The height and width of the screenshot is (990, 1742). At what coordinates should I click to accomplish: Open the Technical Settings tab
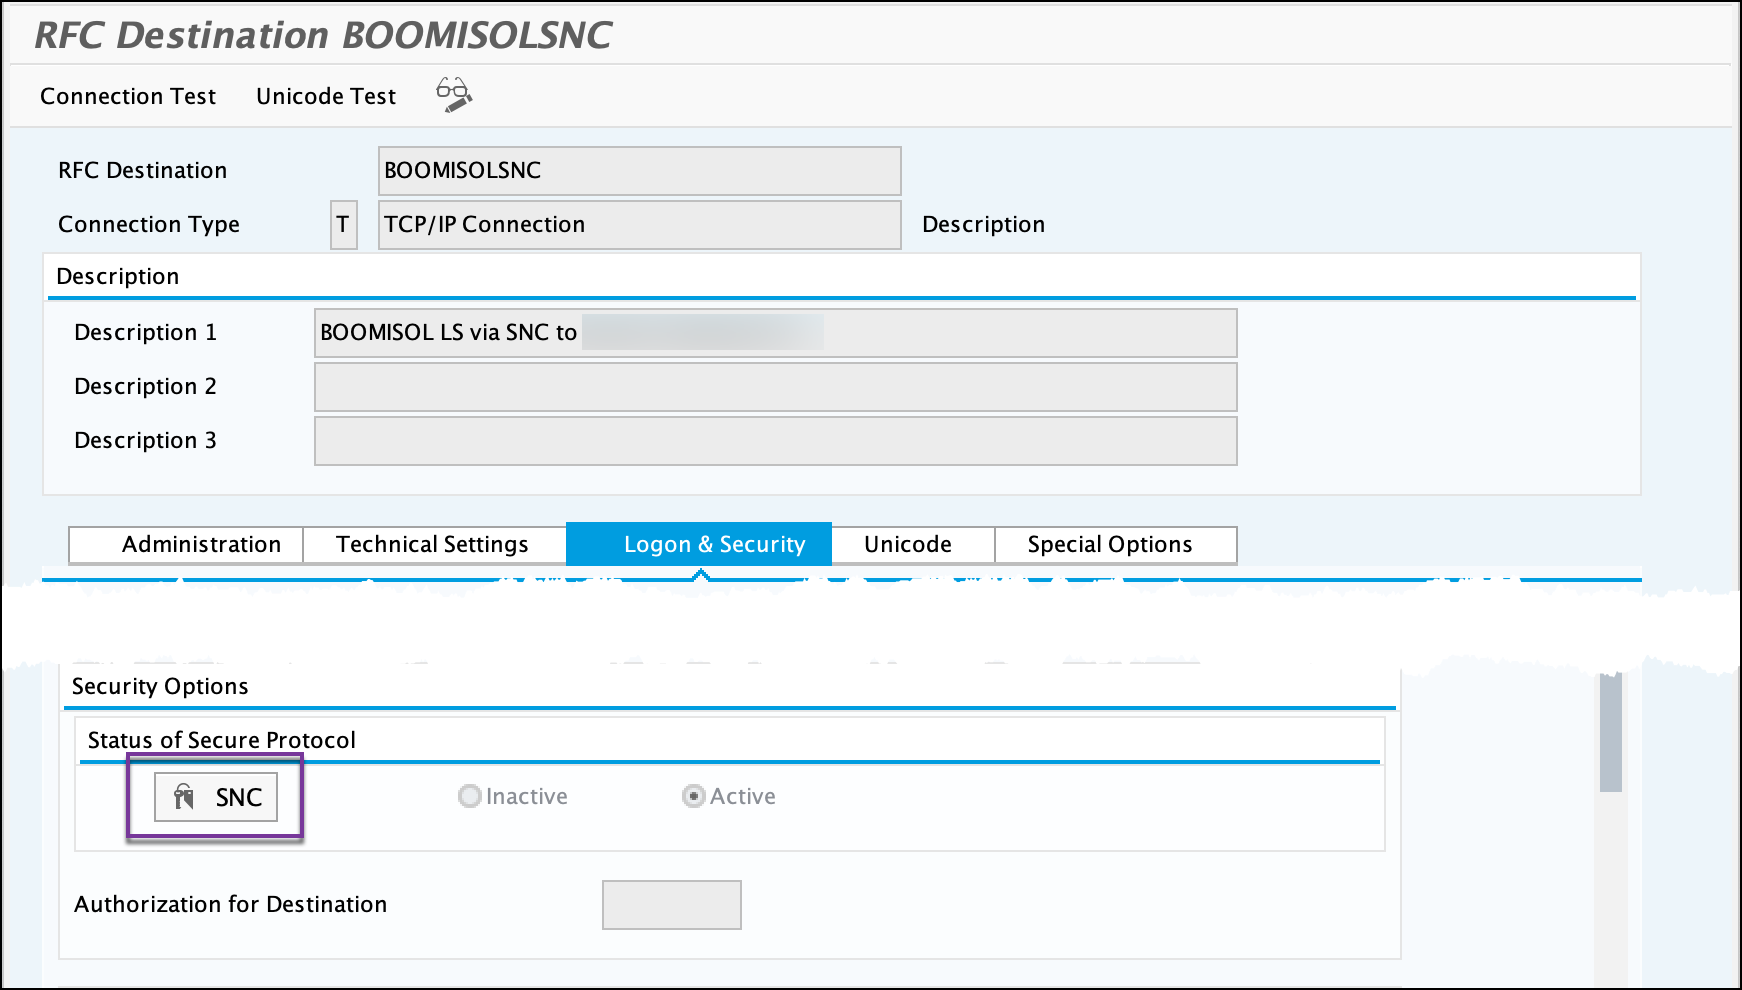pyautogui.click(x=432, y=544)
